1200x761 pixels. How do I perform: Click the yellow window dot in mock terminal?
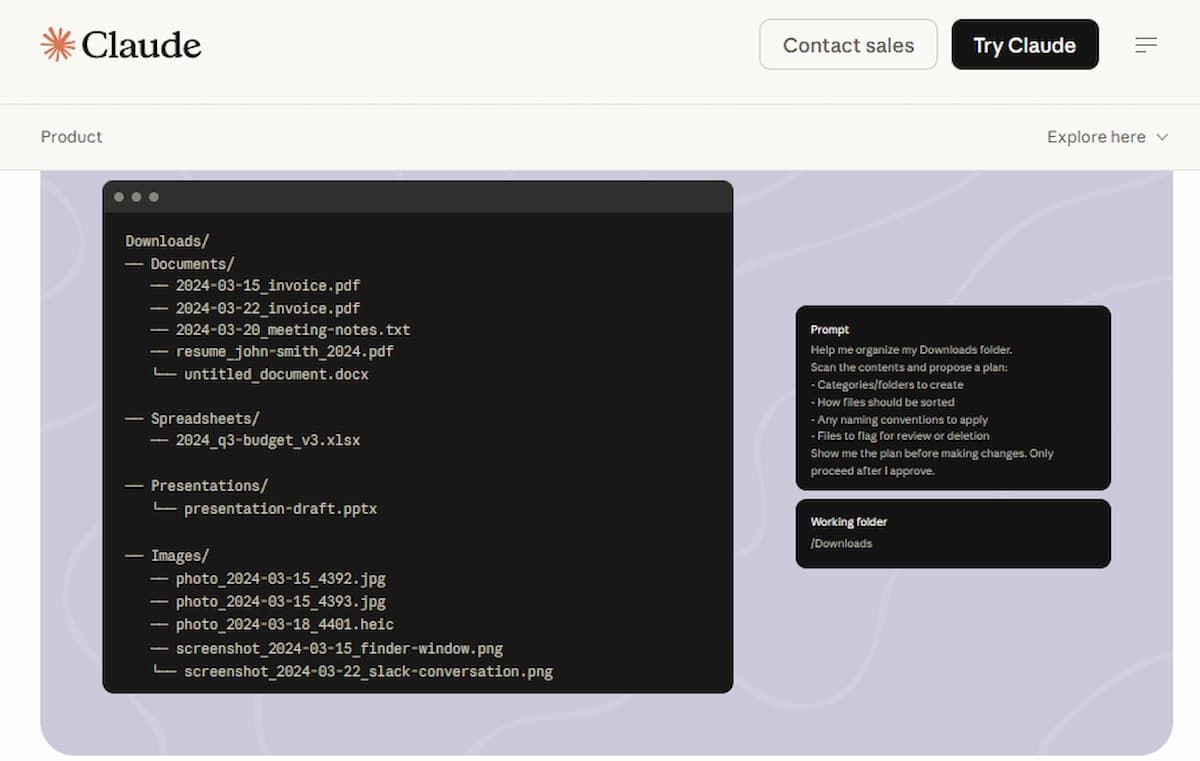click(136, 197)
